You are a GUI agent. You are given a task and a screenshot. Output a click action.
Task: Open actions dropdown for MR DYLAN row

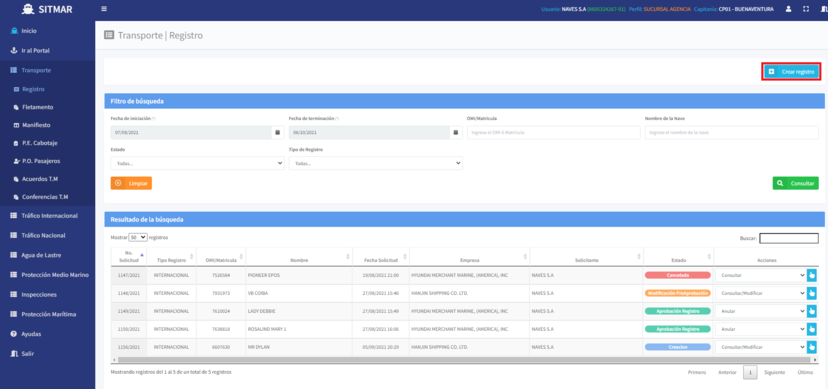(761, 347)
